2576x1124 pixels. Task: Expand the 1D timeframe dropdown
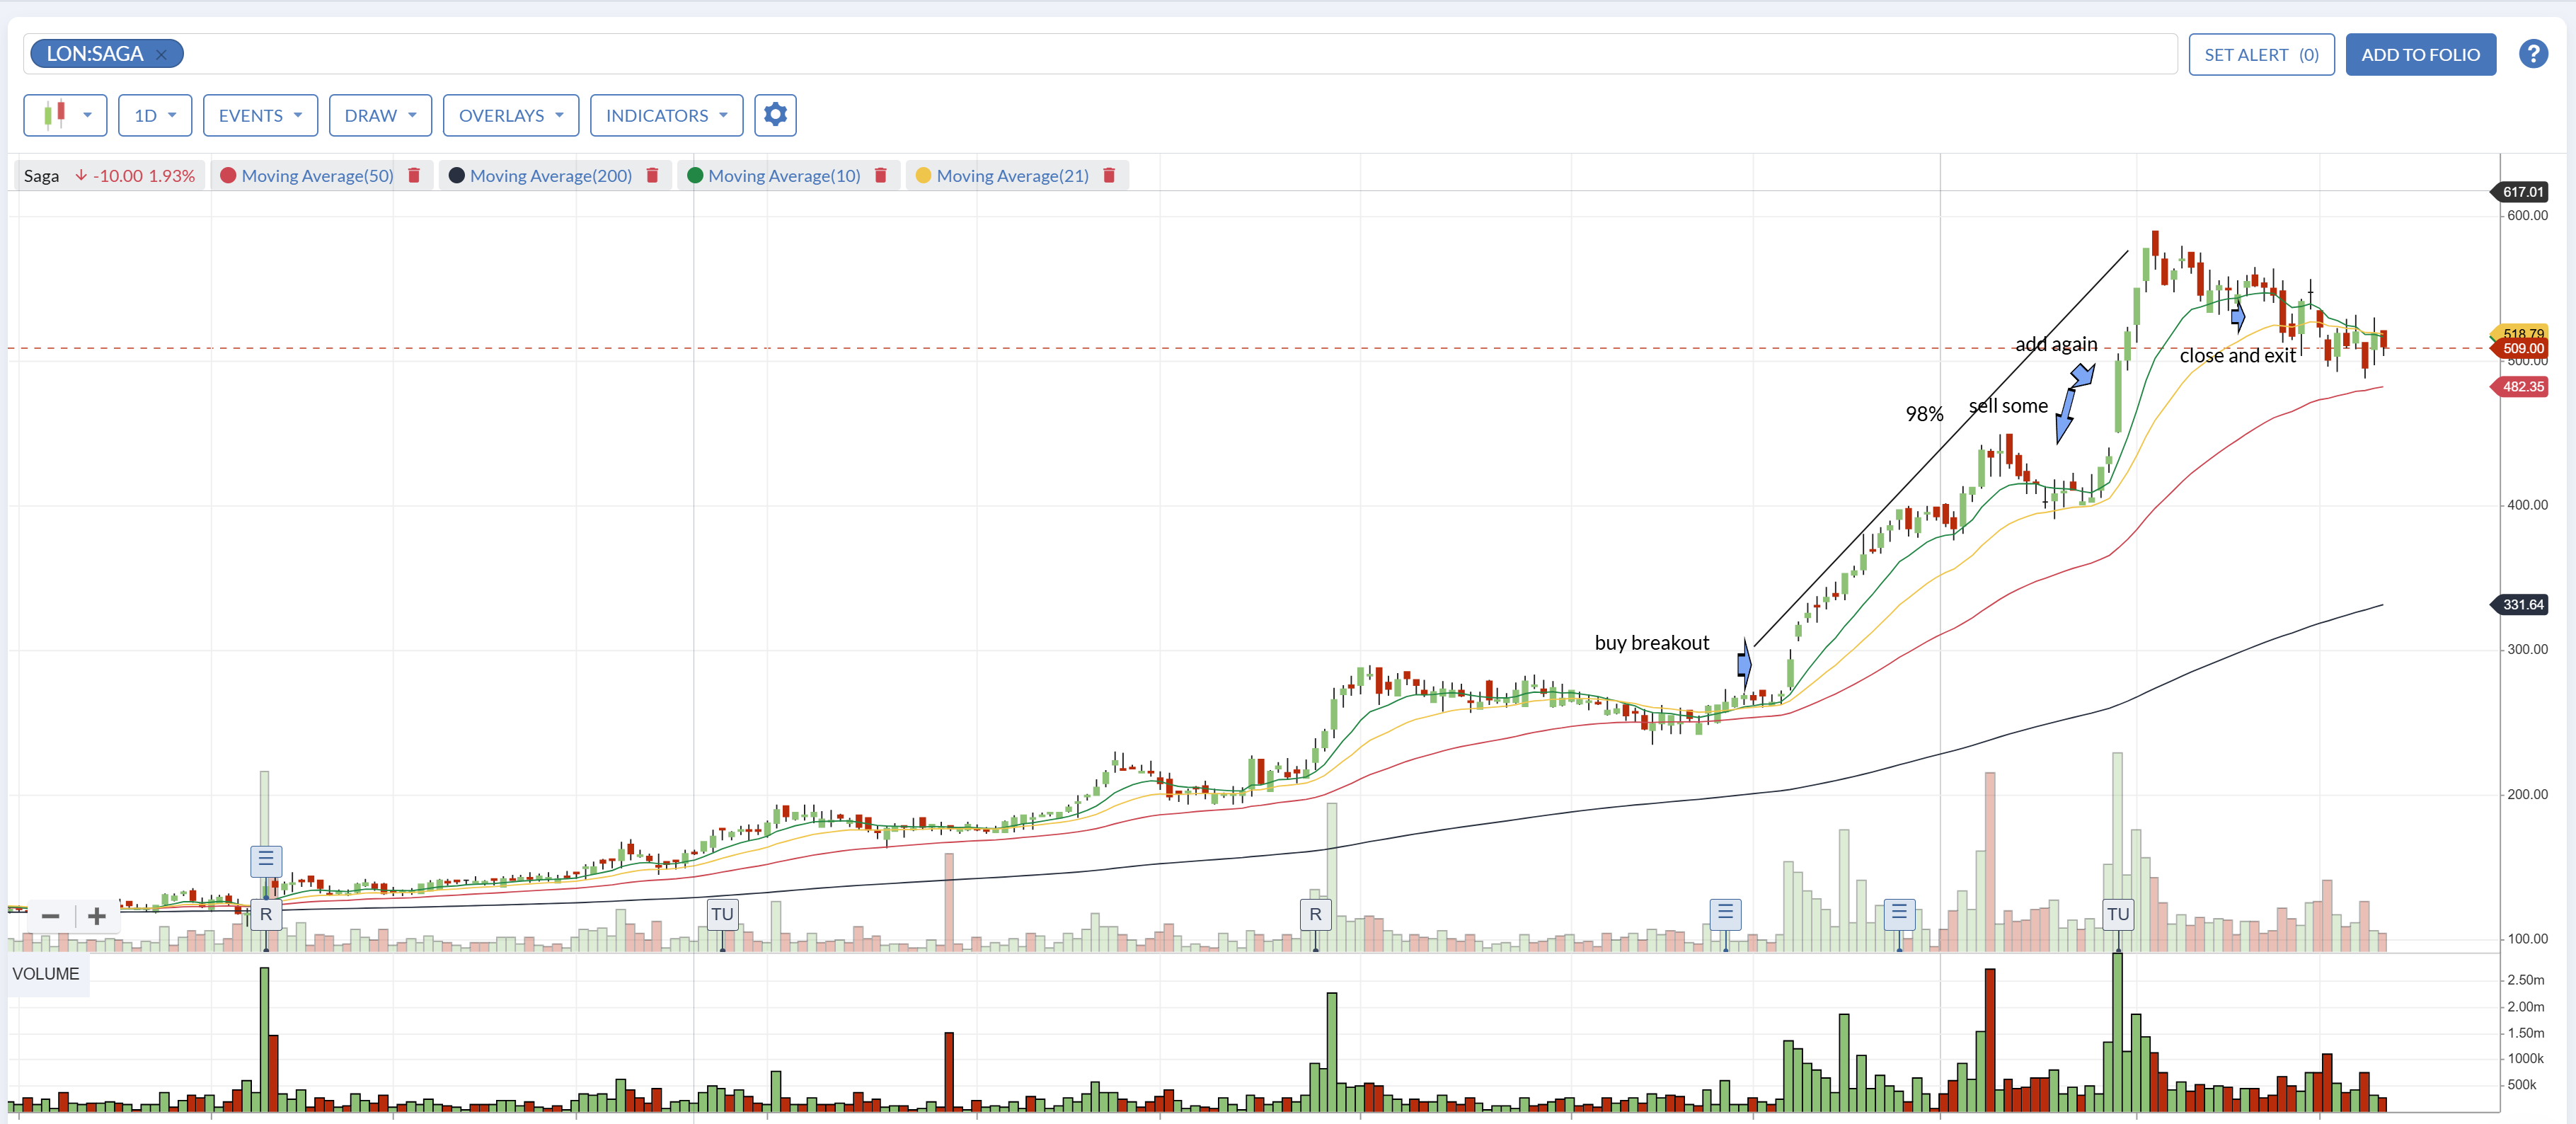click(x=155, y=115)
